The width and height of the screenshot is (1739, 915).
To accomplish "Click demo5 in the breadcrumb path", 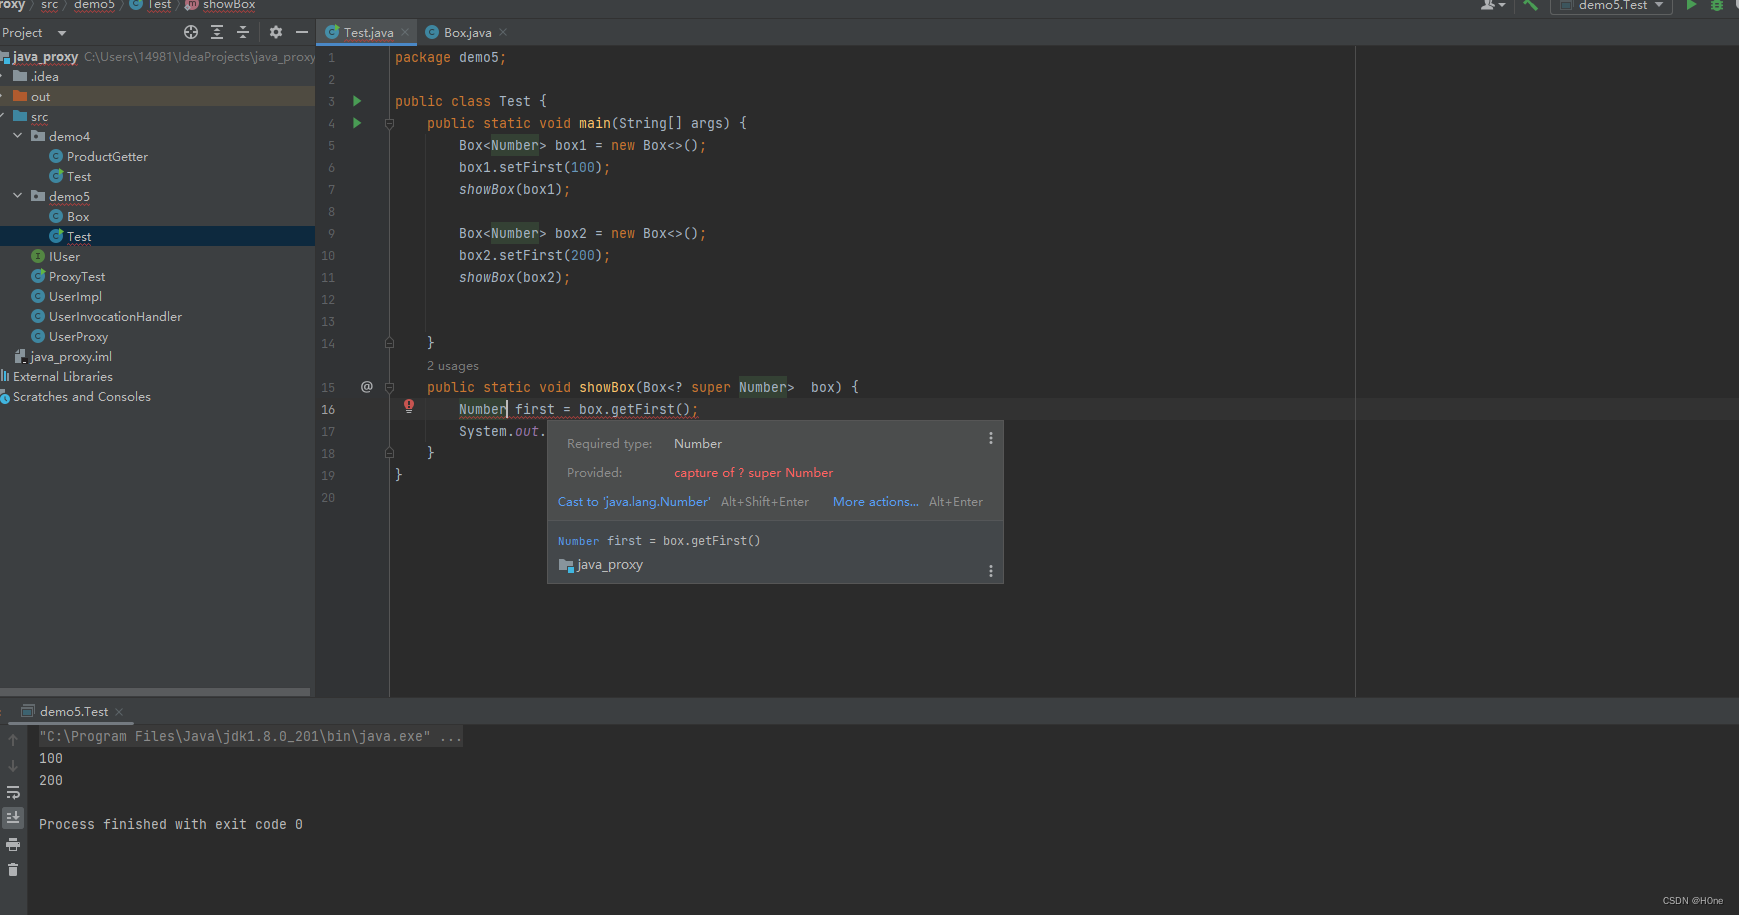I will tap(94, 5).
